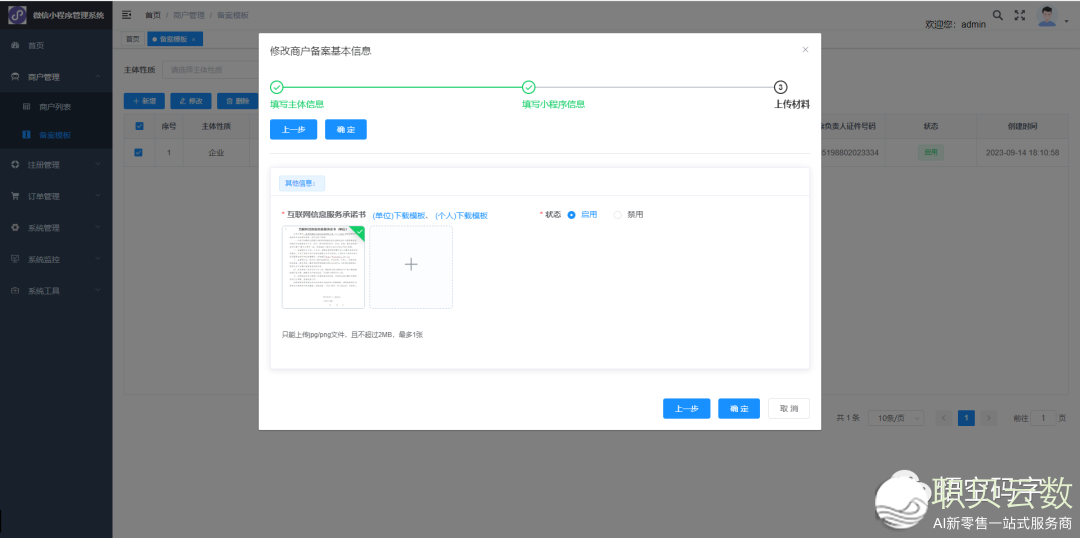Image resolution: width=1080 pixels, height=538 pixels.
Task: Toggle the checkbox for row 1 企业
Action: click(x=138, y=152)
